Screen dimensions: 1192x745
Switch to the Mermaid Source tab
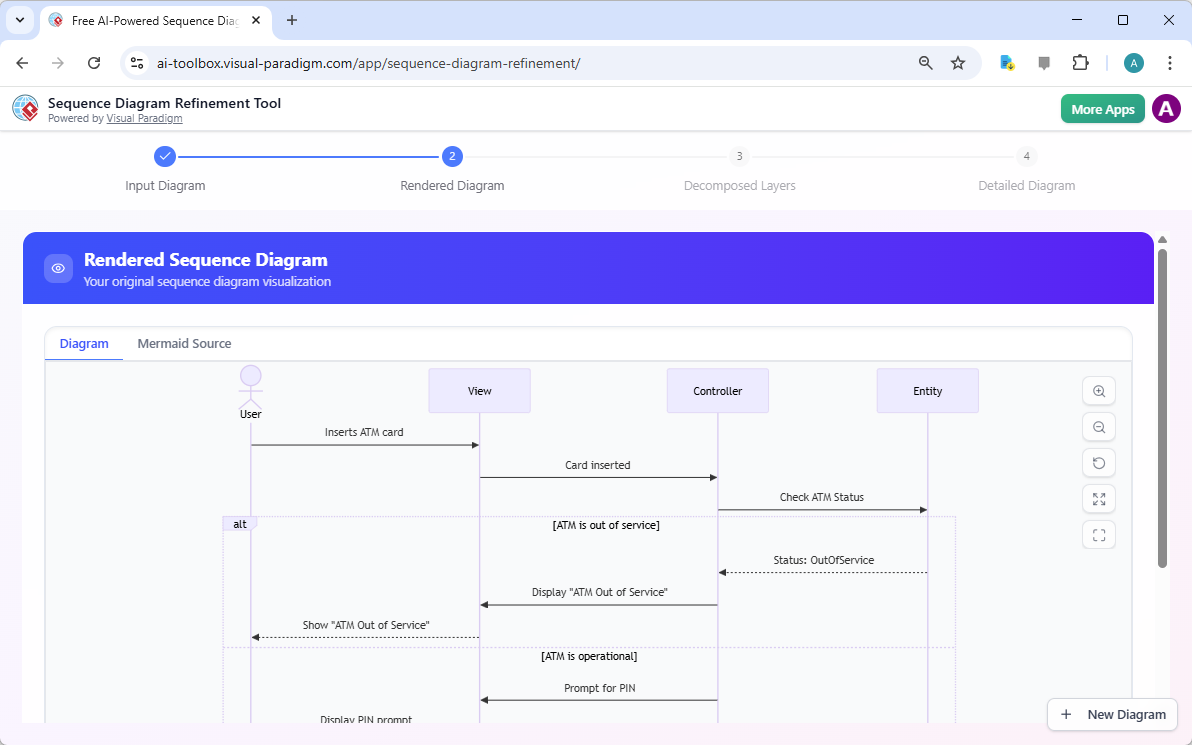tap(184, 343)
